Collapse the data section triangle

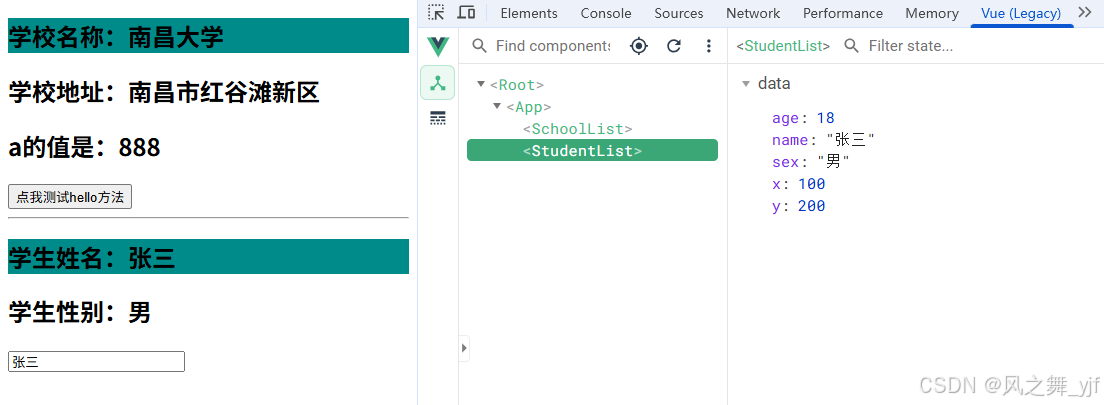(x=746, y=84)
